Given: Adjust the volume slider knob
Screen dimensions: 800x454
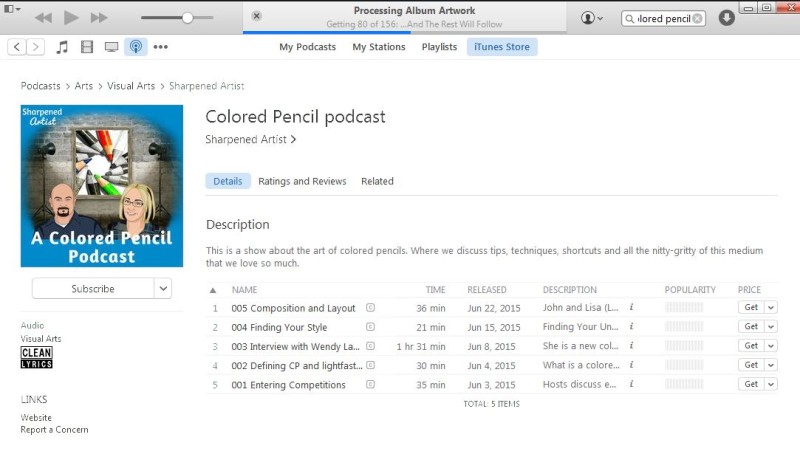Looking at the screenshot, I should [187, 18].
